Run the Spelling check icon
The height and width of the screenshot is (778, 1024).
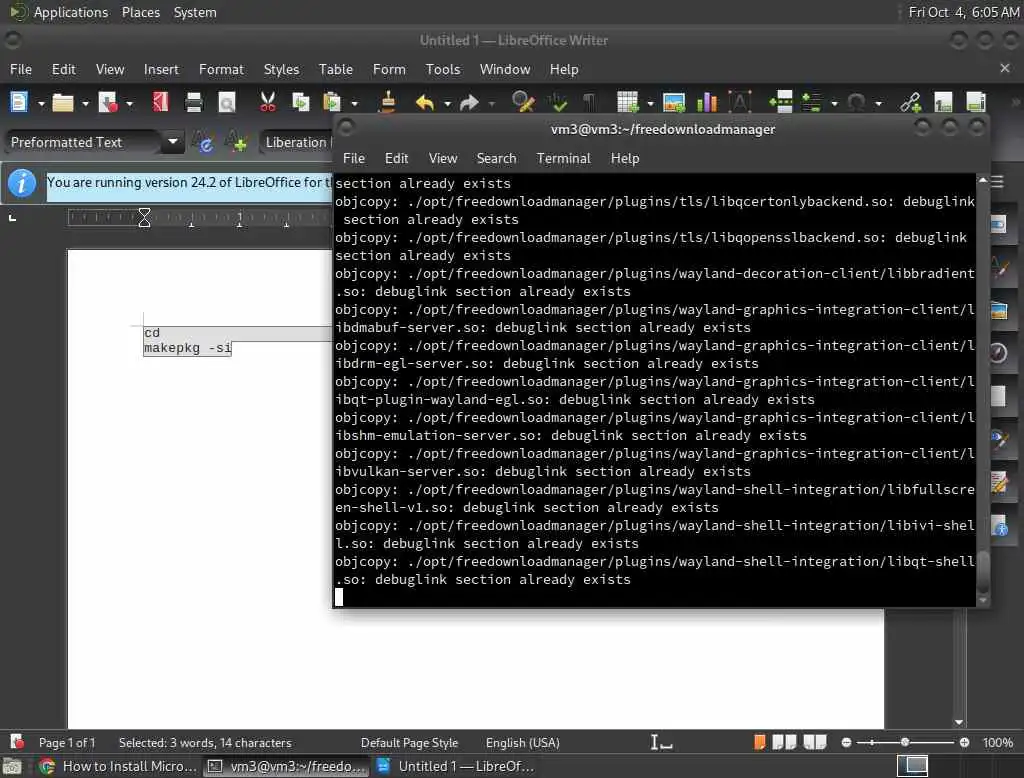click(558, 102)
